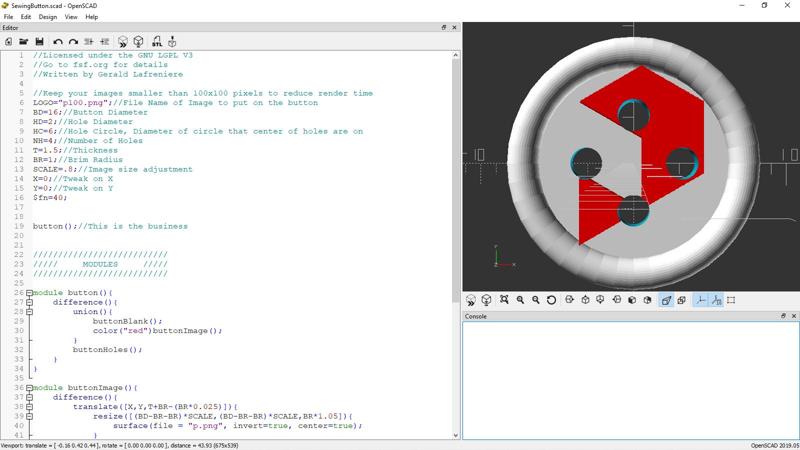
Task: Click the 'OpenSCAD 2019.05' status bar text
Action: (774, 445)
